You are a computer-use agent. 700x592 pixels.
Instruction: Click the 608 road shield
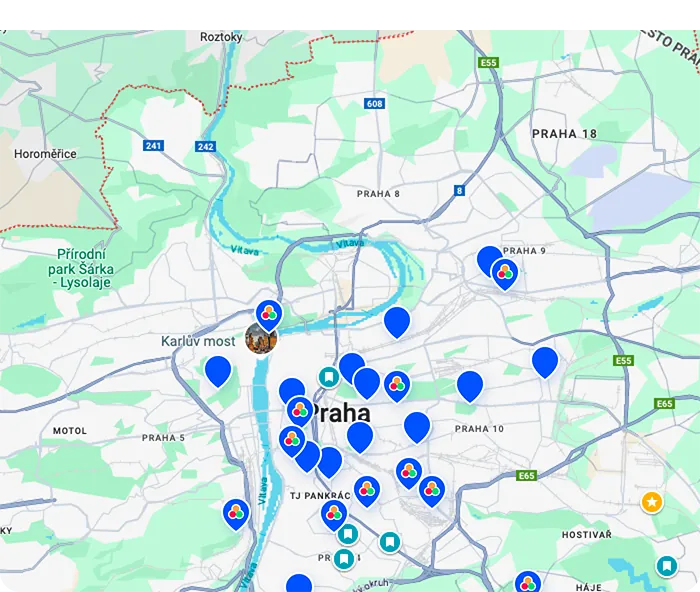click(375, 104)
